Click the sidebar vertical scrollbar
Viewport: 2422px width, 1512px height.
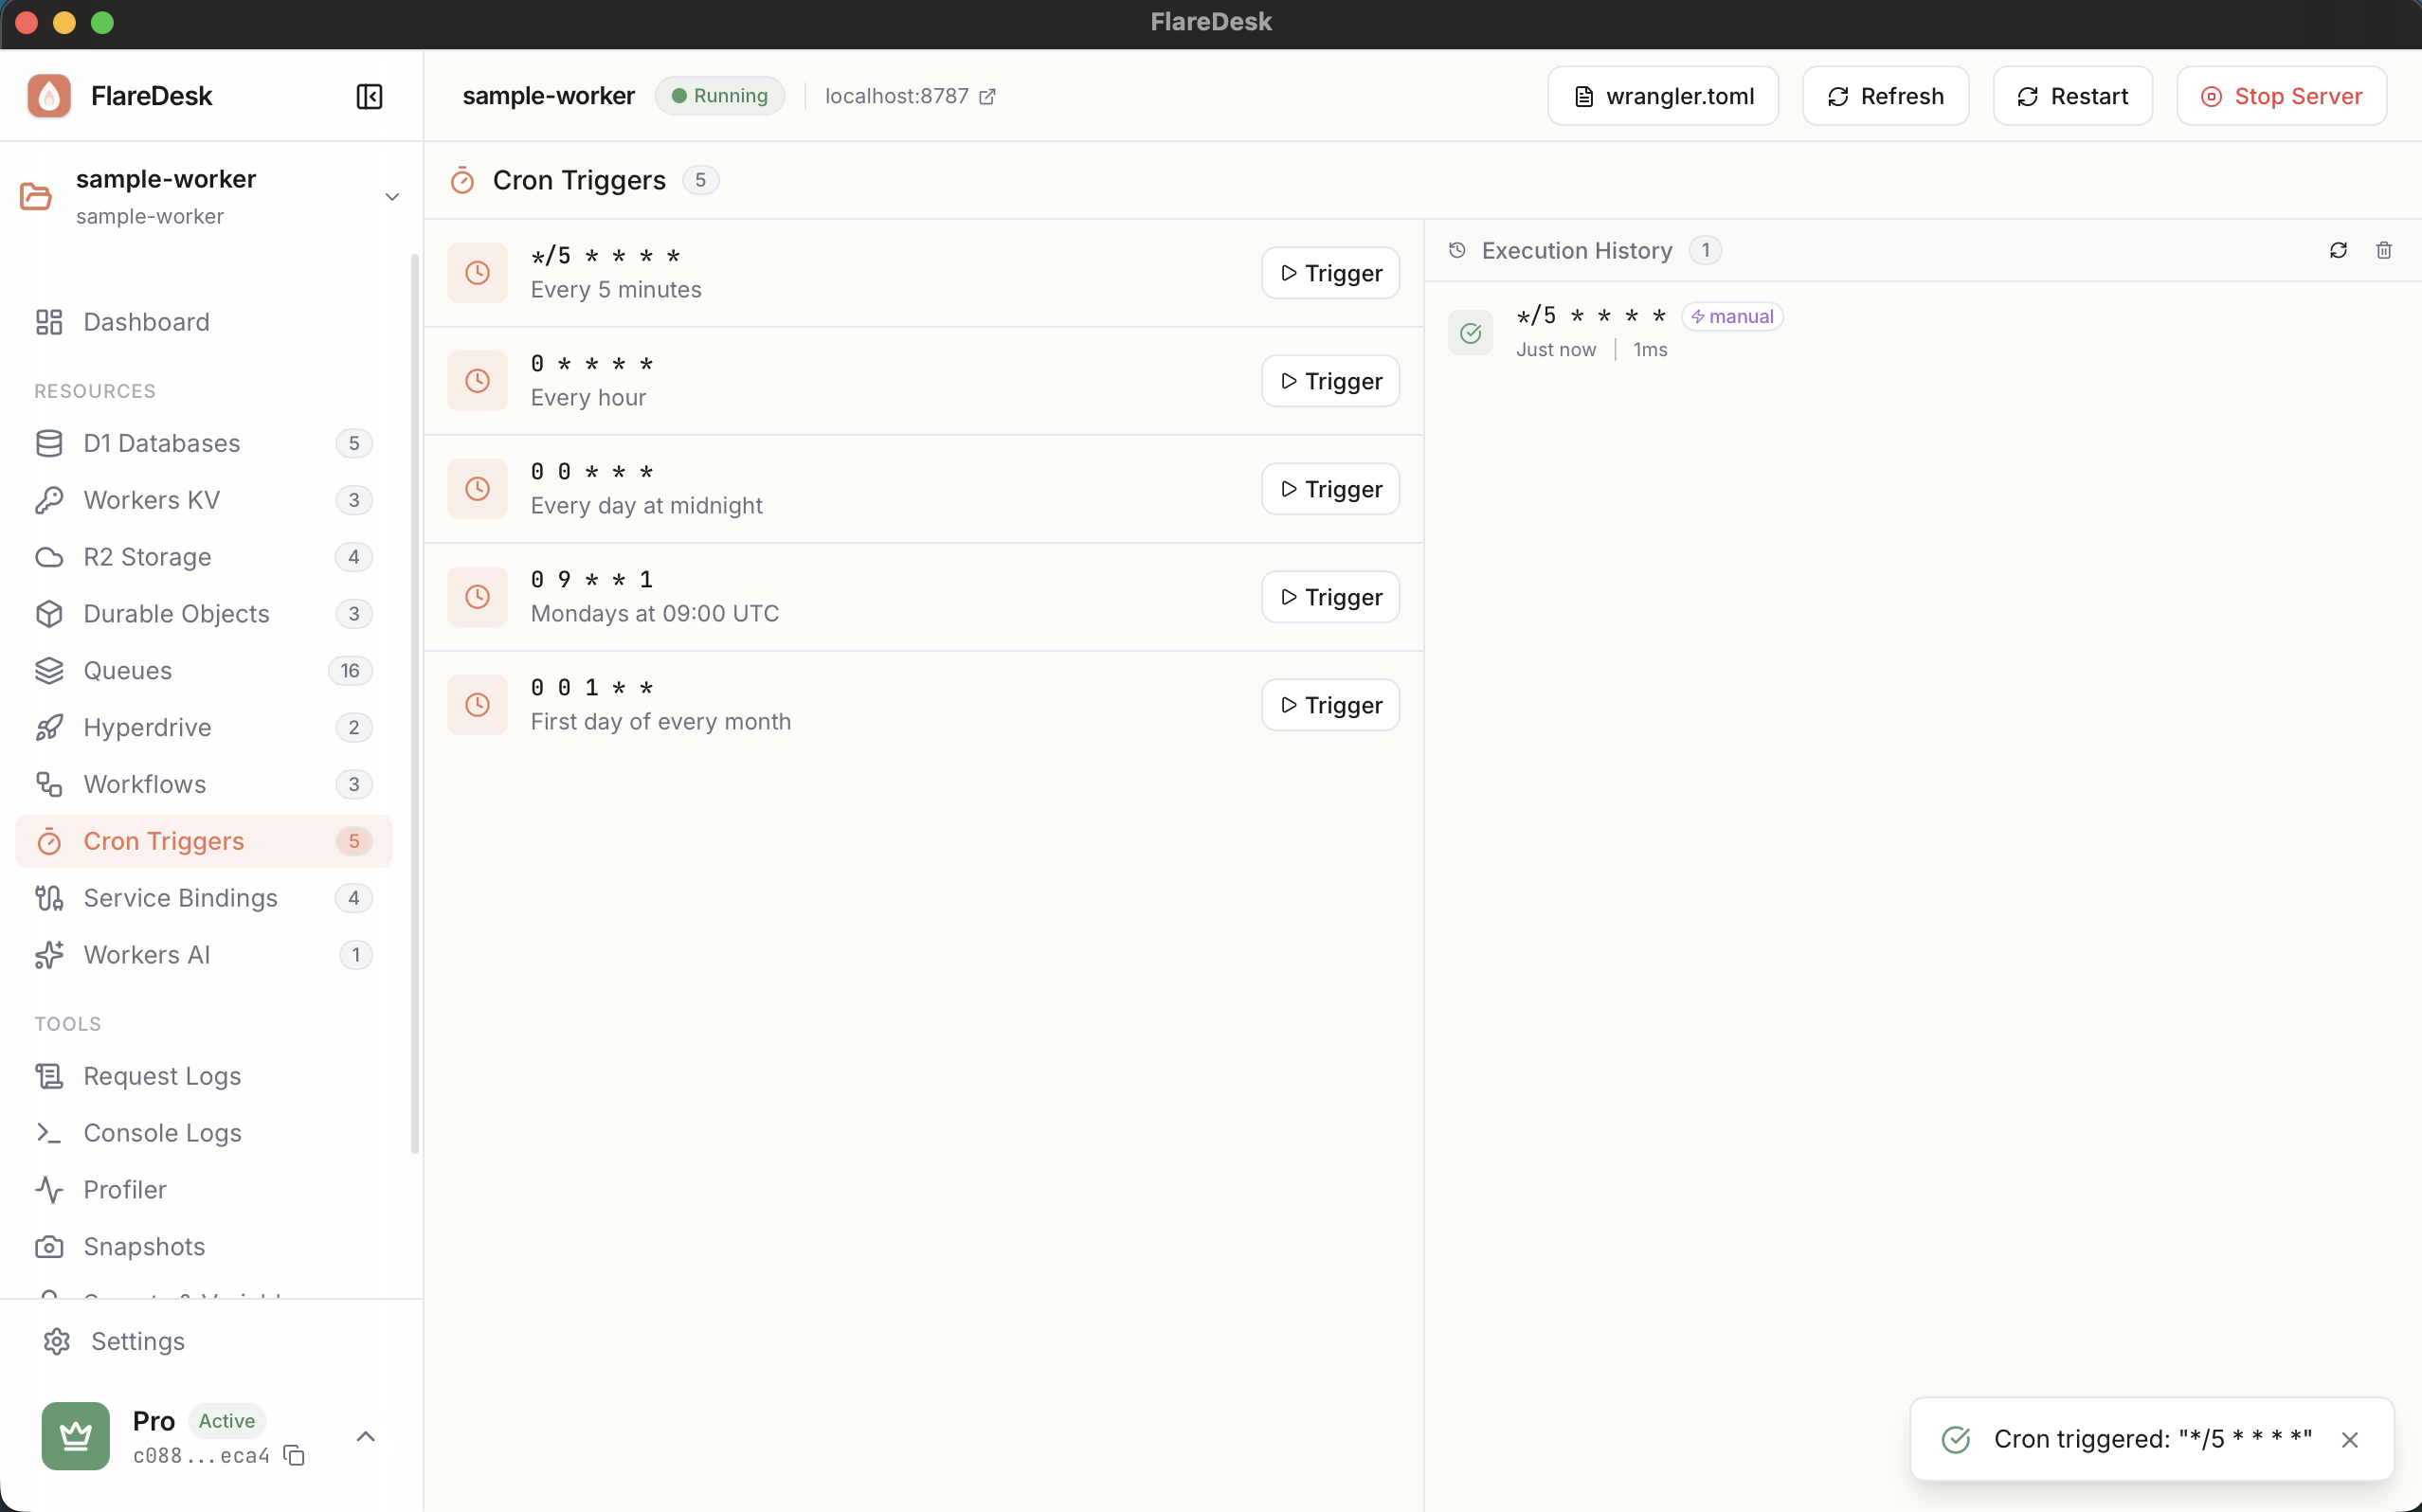point(415,700)
